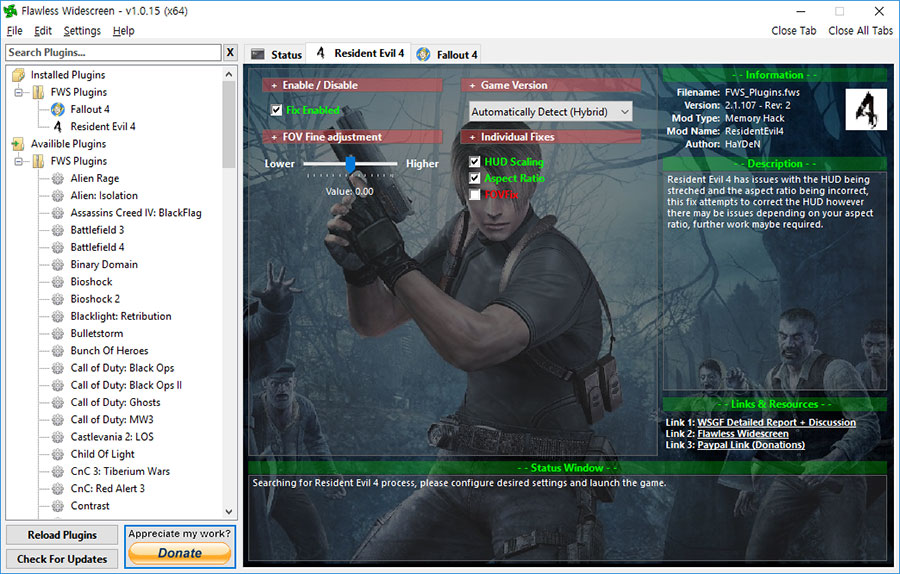This screenshot has height=574, width=900.
Task: Click in the Search Plugins field
Action: [114, 52]
